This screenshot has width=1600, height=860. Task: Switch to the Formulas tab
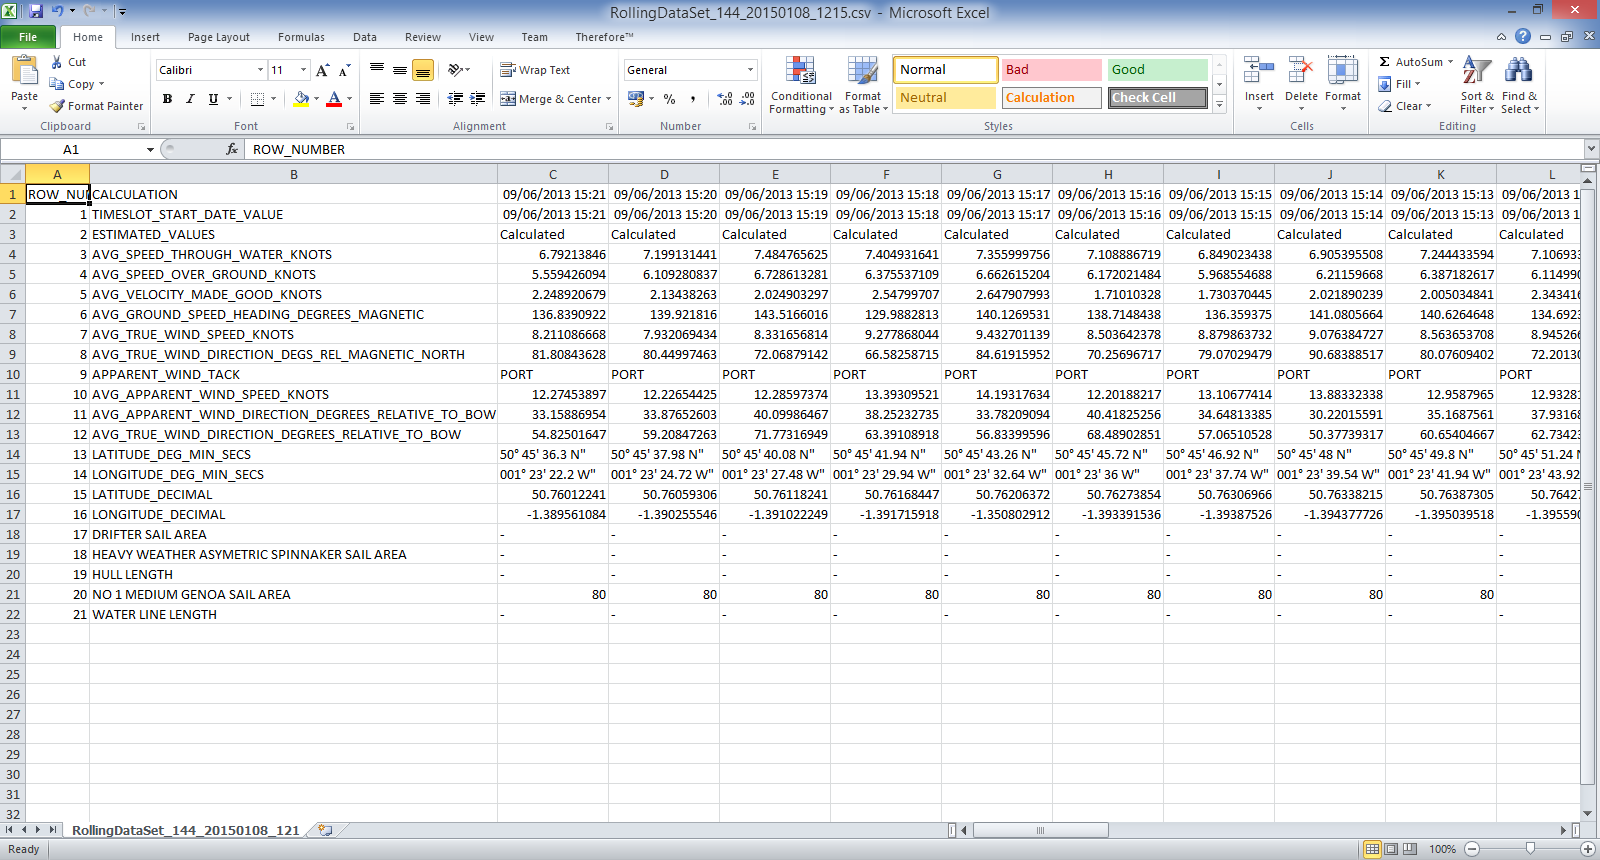301,37
